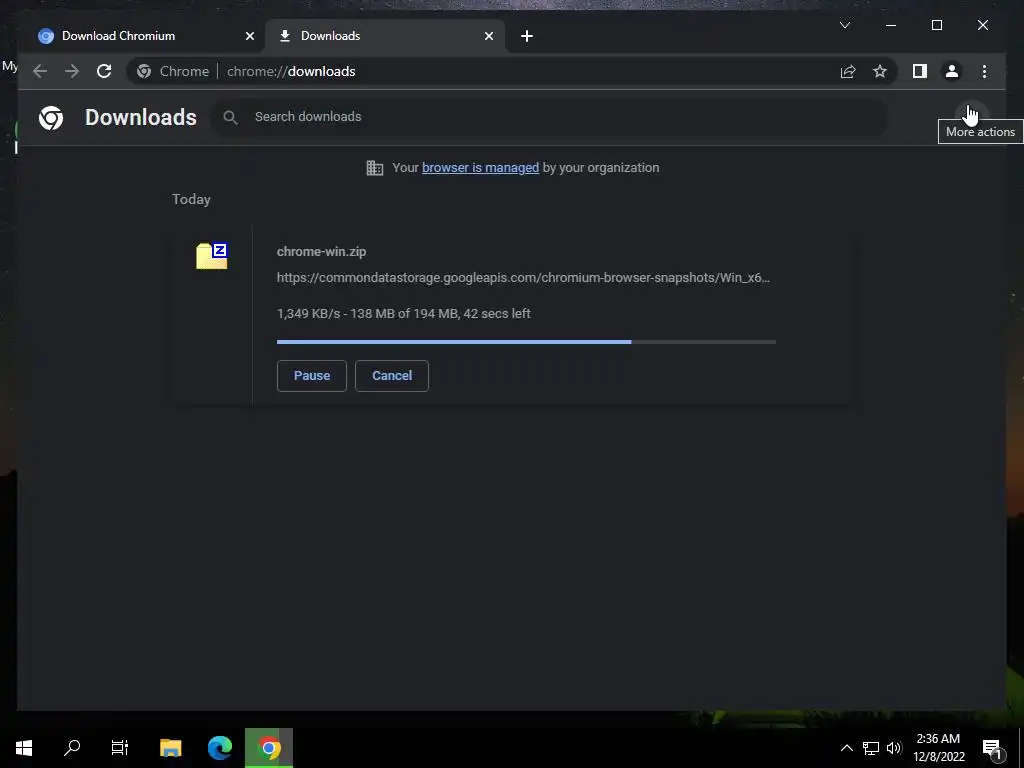Click the Chromium logo beside Downloads heading
Viewport: 1024px width, 768px height.
(51, 118)
